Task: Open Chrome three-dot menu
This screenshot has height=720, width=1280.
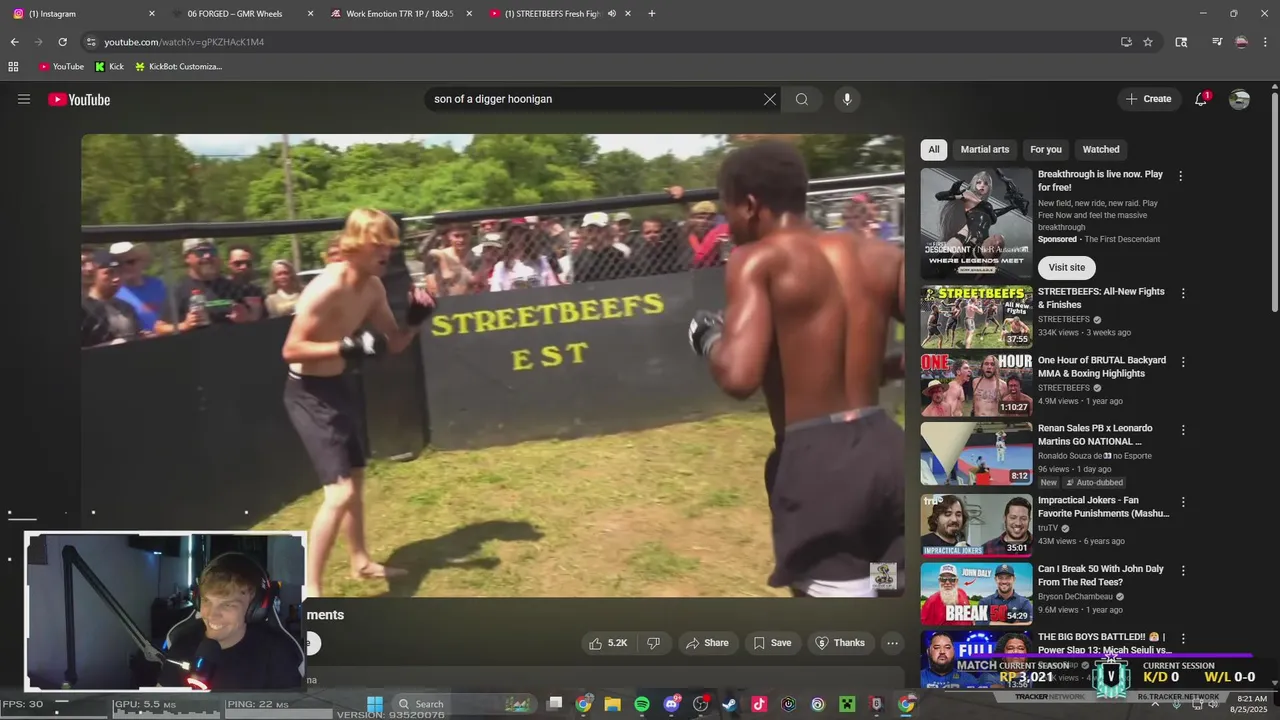Action: pyautogui.click(x=1266, y=42)
